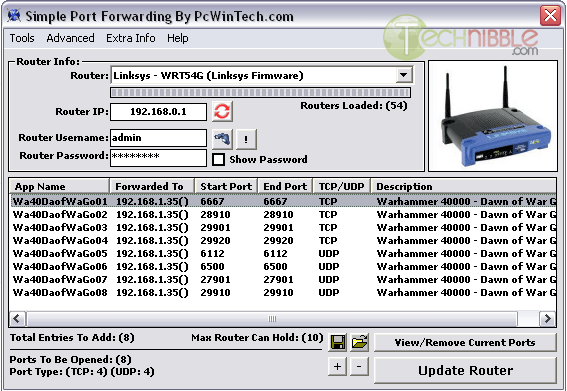This screenshot has height=391, width=567.
Task: Select the Wa40DaofWaGo03 row
Action: (x=283, y=228)
